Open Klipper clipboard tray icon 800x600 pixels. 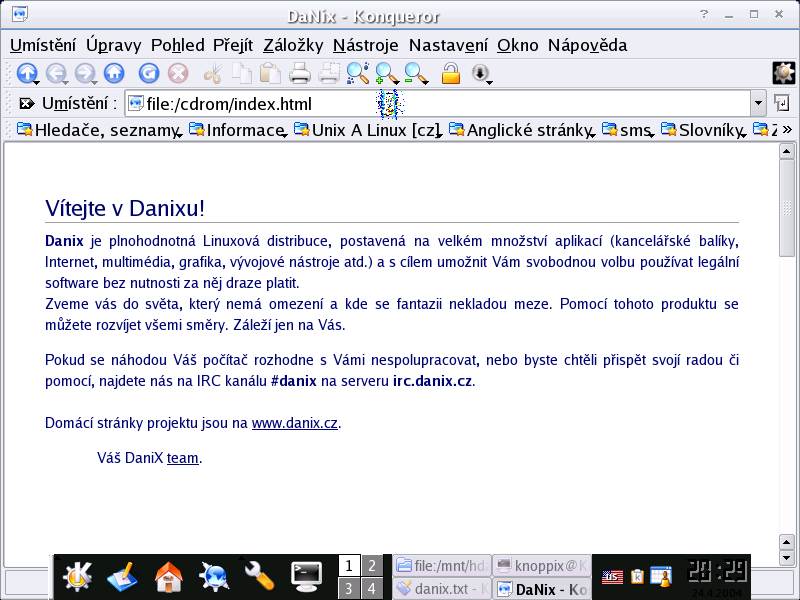637,577
